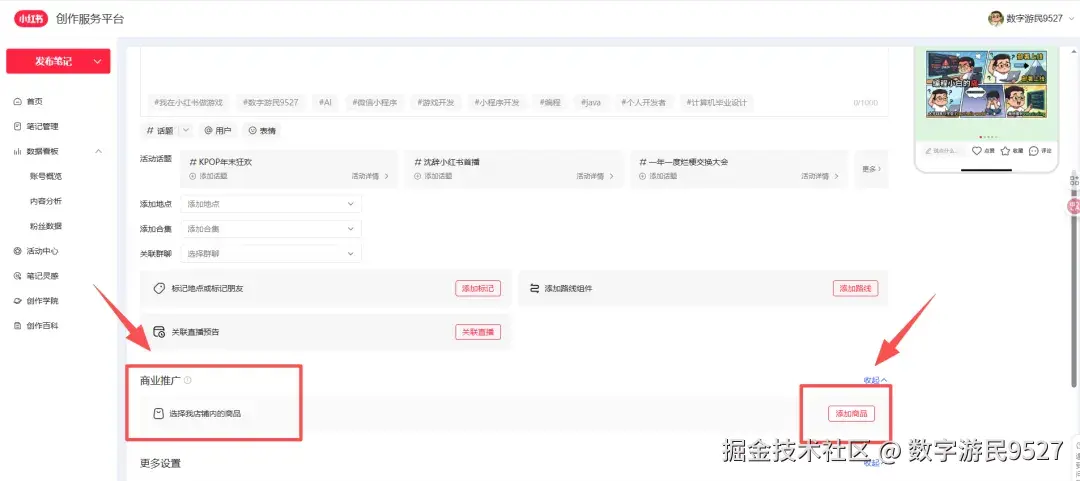
Task: Click the star 收藏 icon in preview
Action: 1005,150
